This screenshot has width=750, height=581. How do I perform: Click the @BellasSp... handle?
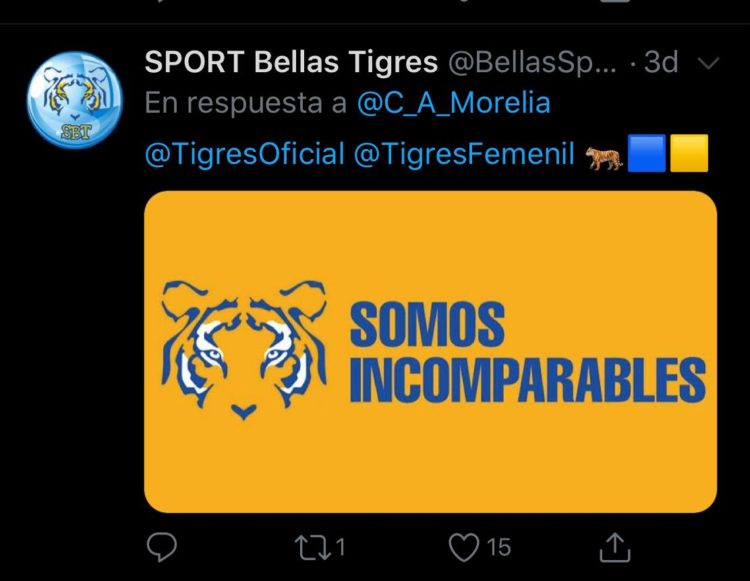532,63
